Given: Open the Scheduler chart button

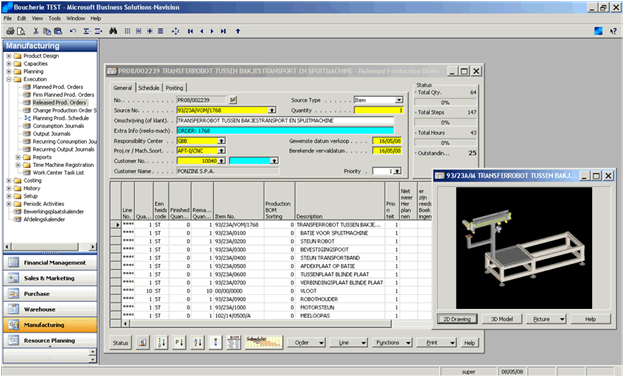Looking at the screenshot, I should pyautogui.click(x=264, y=342).
